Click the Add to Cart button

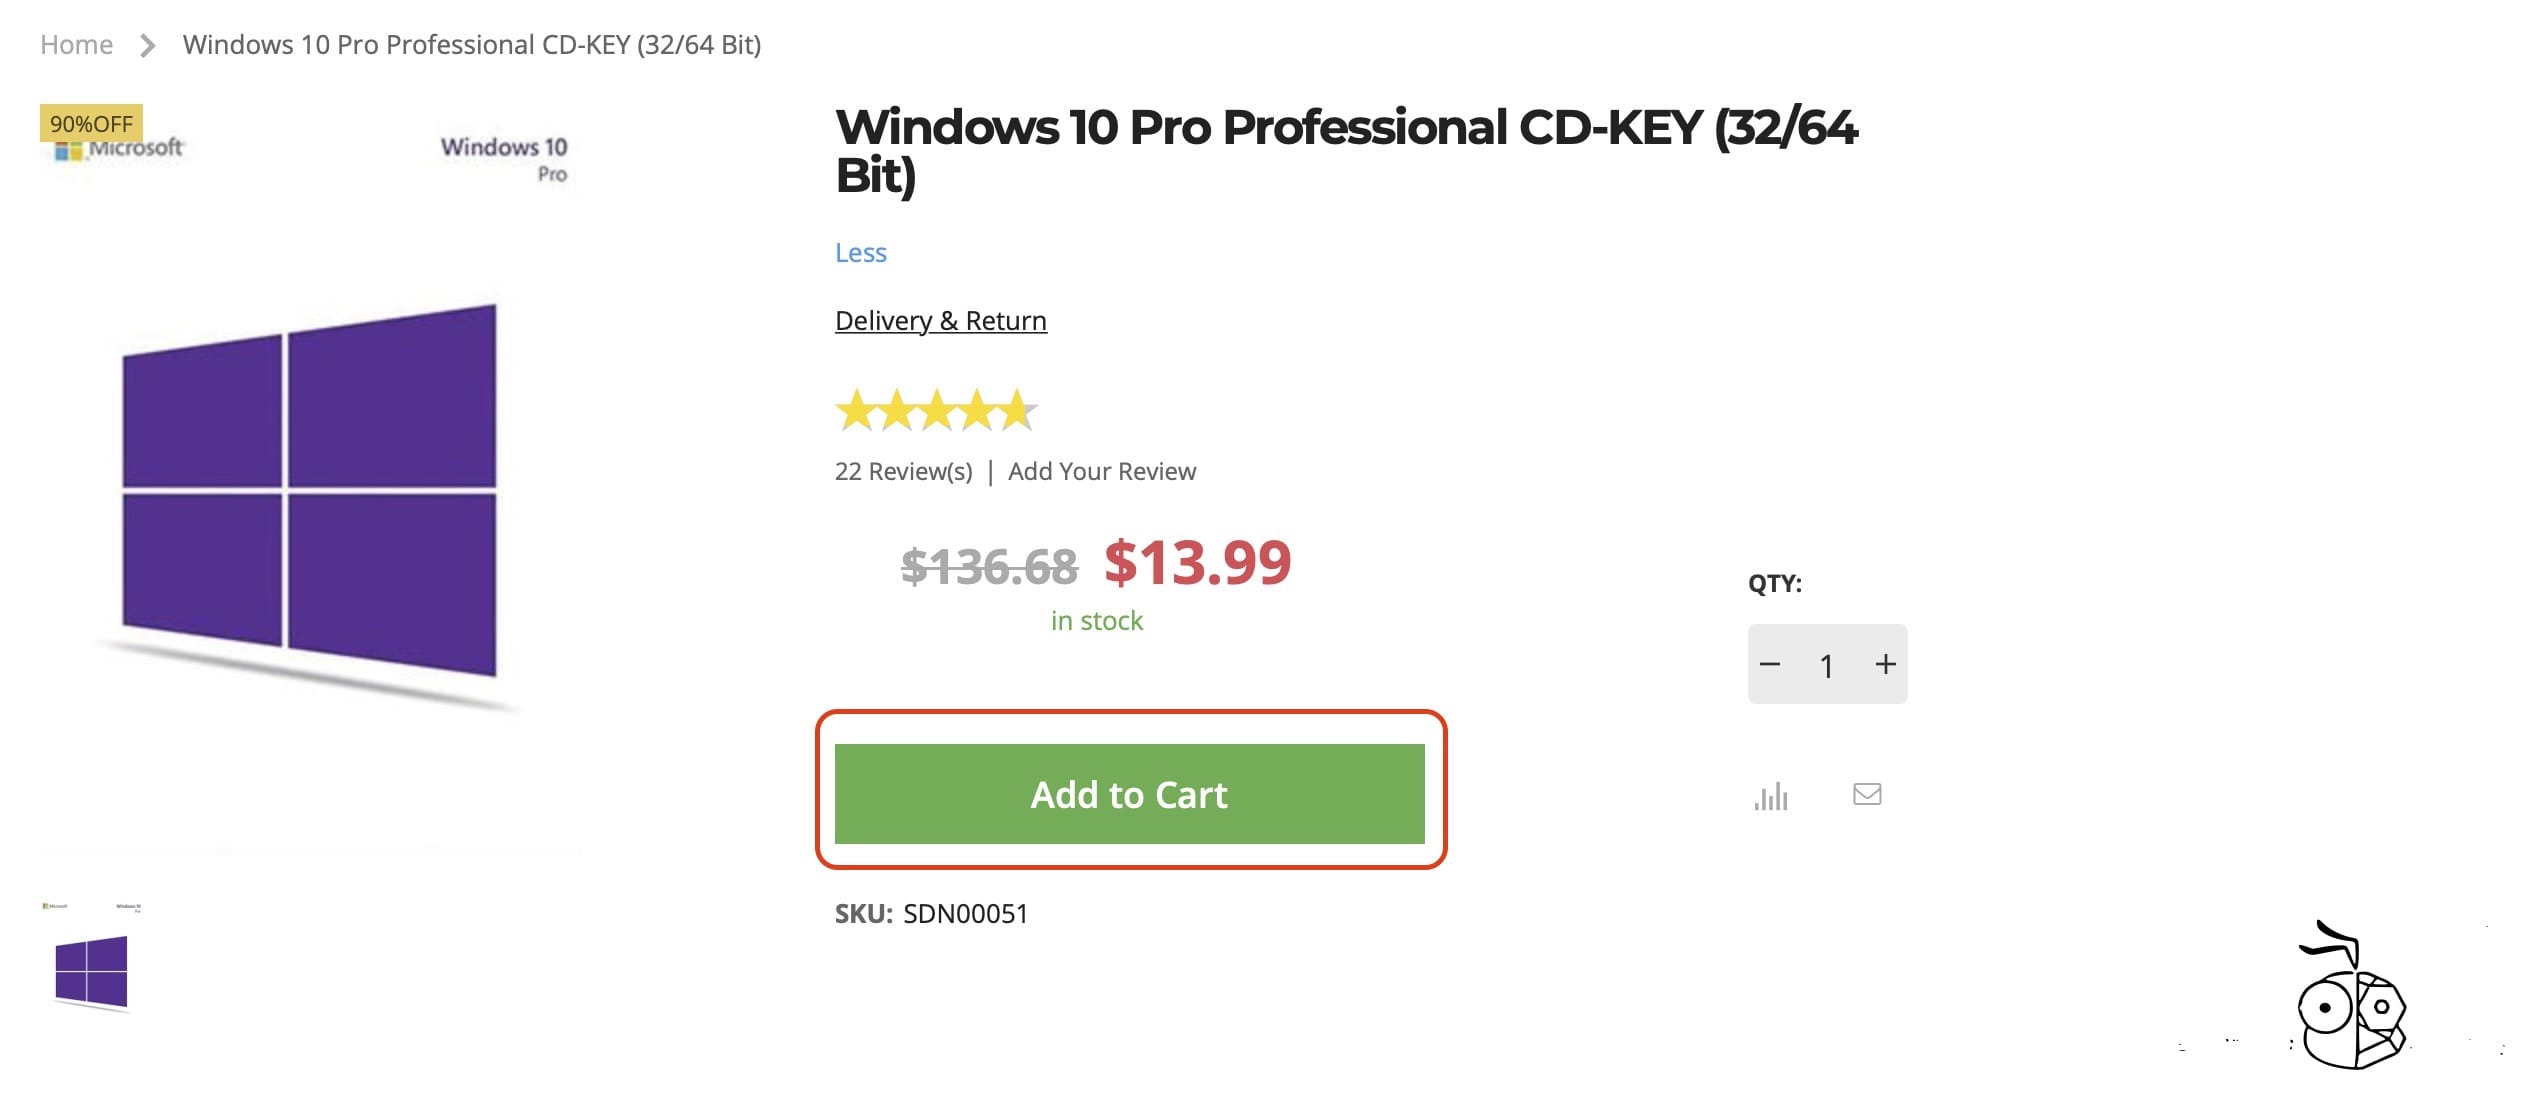pyautogui.click(x=1129, y=795)
